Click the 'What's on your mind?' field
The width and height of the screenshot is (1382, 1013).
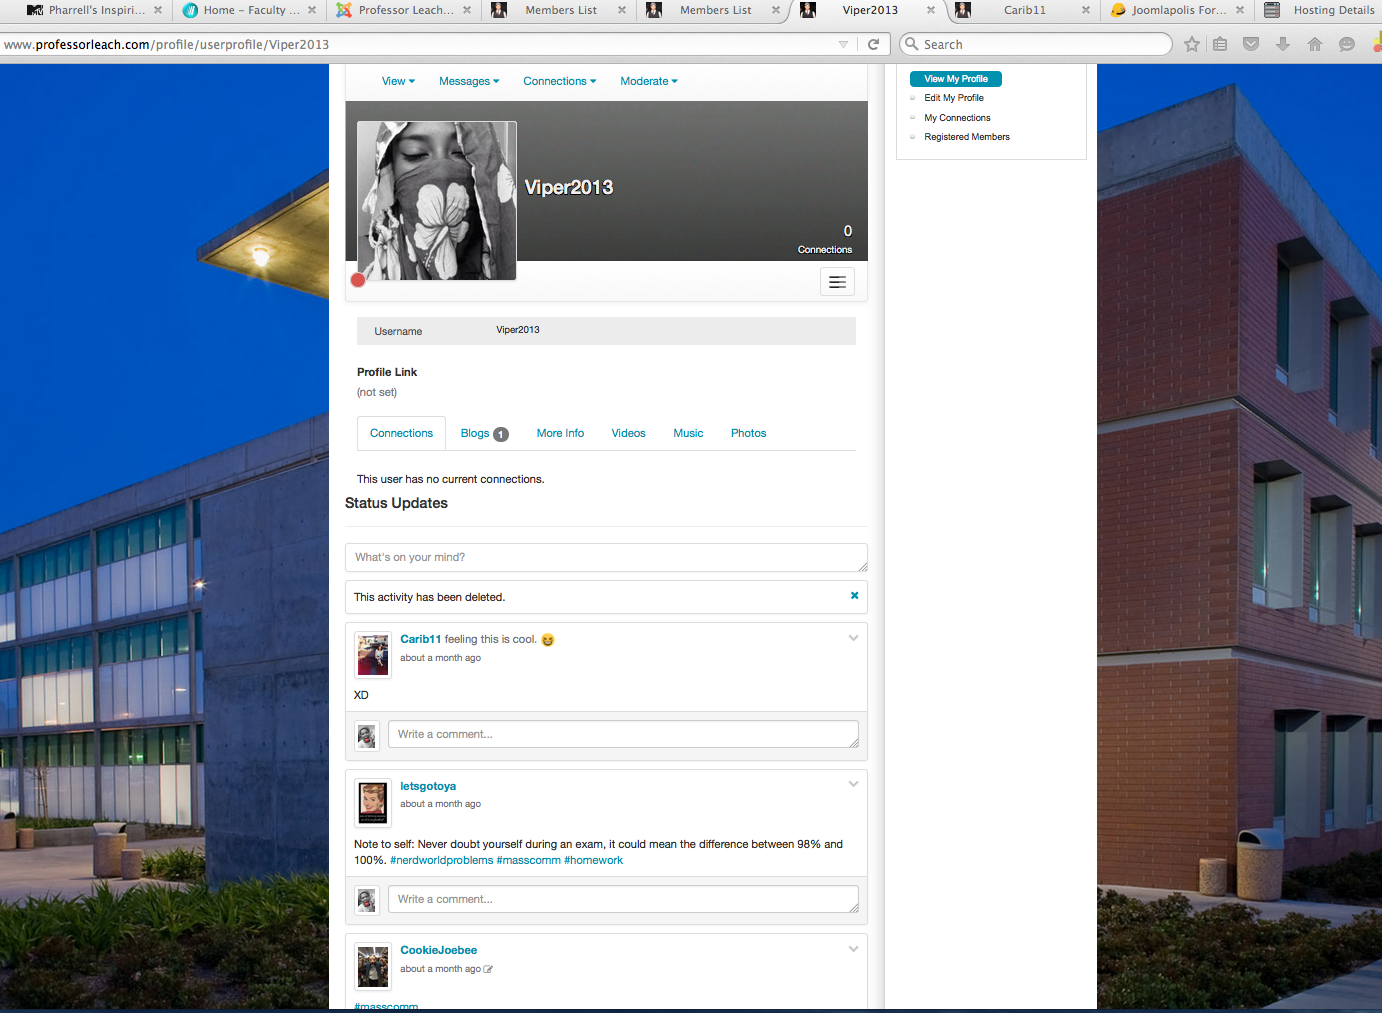coord(606,557)
